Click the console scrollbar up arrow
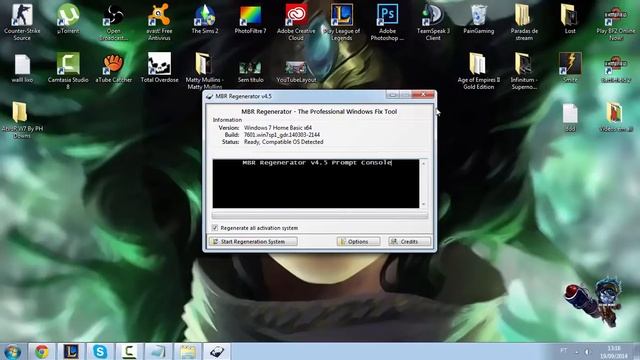 pos(424,163)
